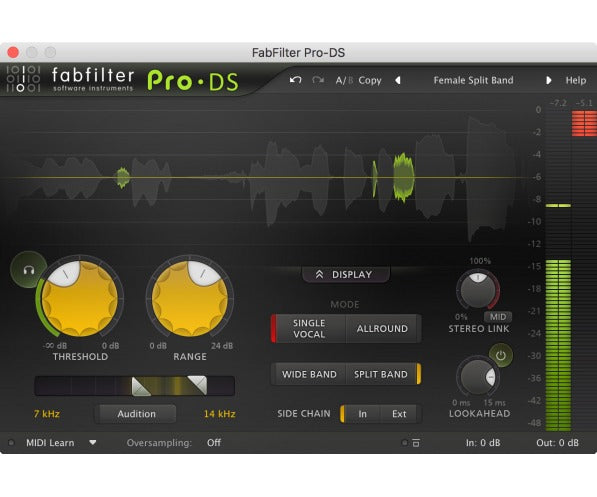Select Allround mode
597x497 pixels.
pyautogui.click(x=382, y=329)
